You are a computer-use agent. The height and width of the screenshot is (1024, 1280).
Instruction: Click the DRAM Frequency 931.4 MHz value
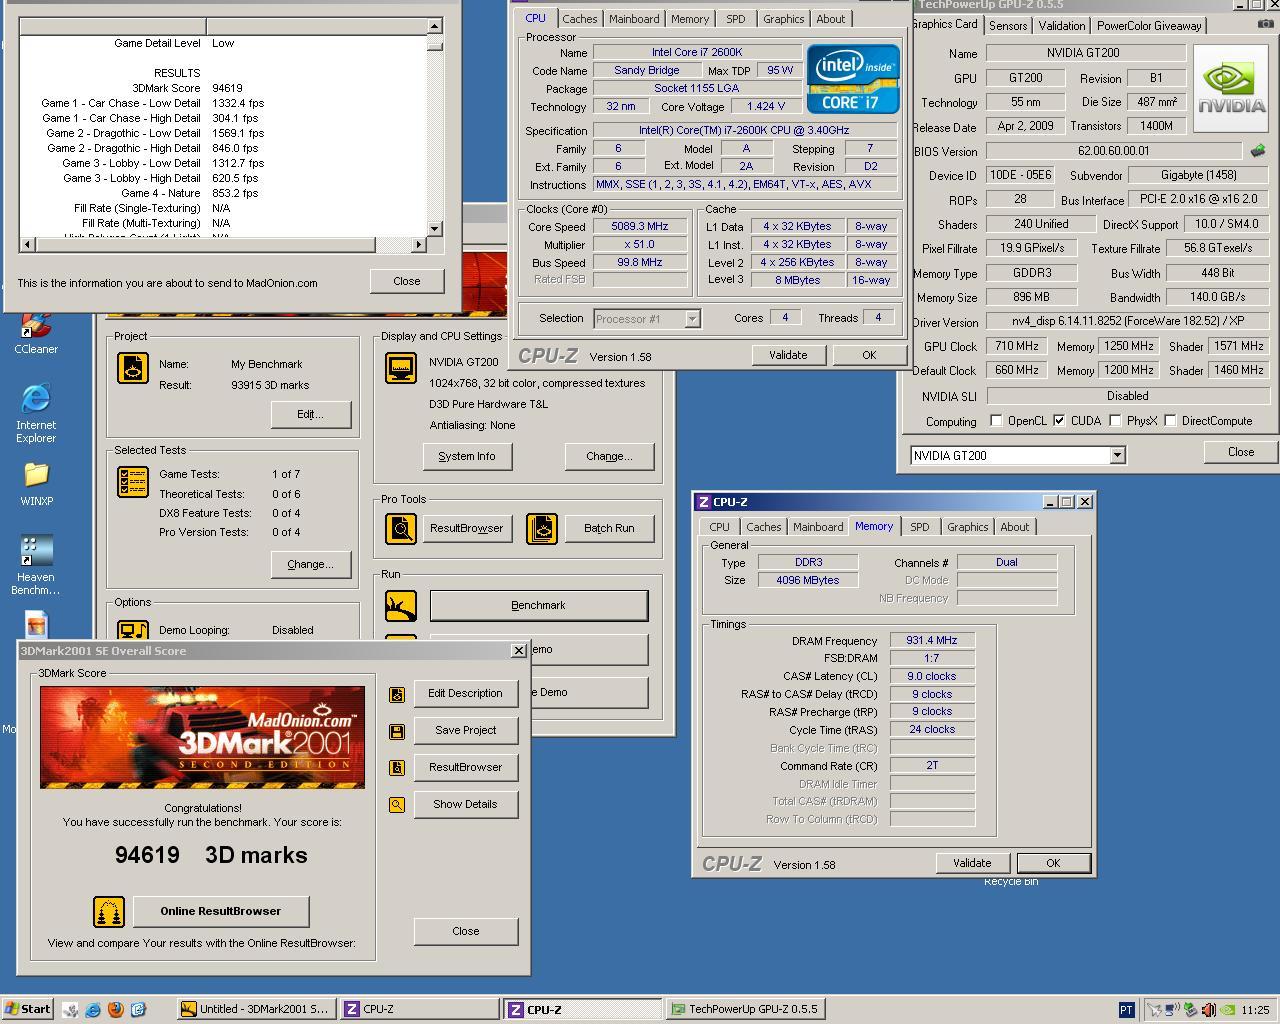(x=932, y=640)
